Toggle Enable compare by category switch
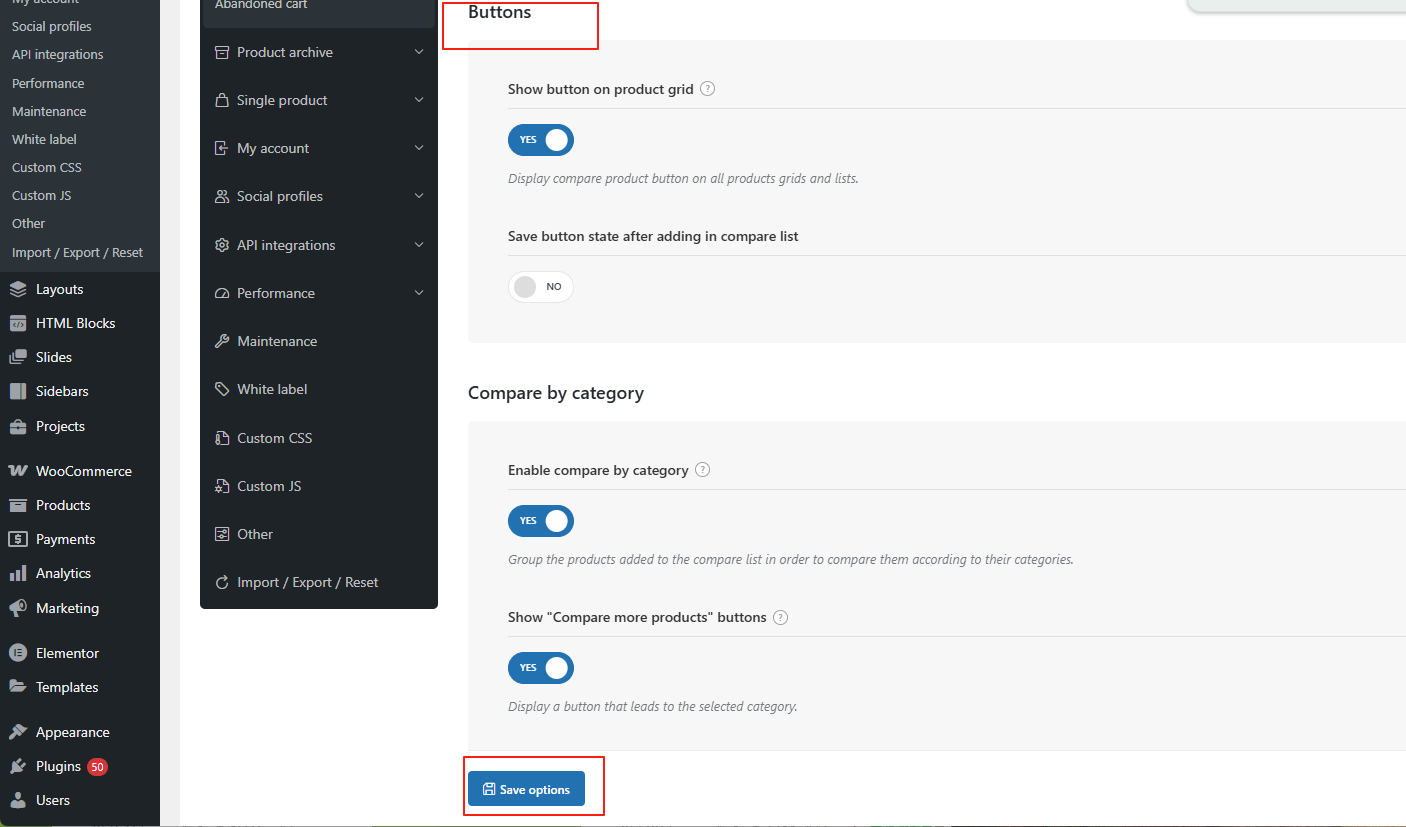 541,521
